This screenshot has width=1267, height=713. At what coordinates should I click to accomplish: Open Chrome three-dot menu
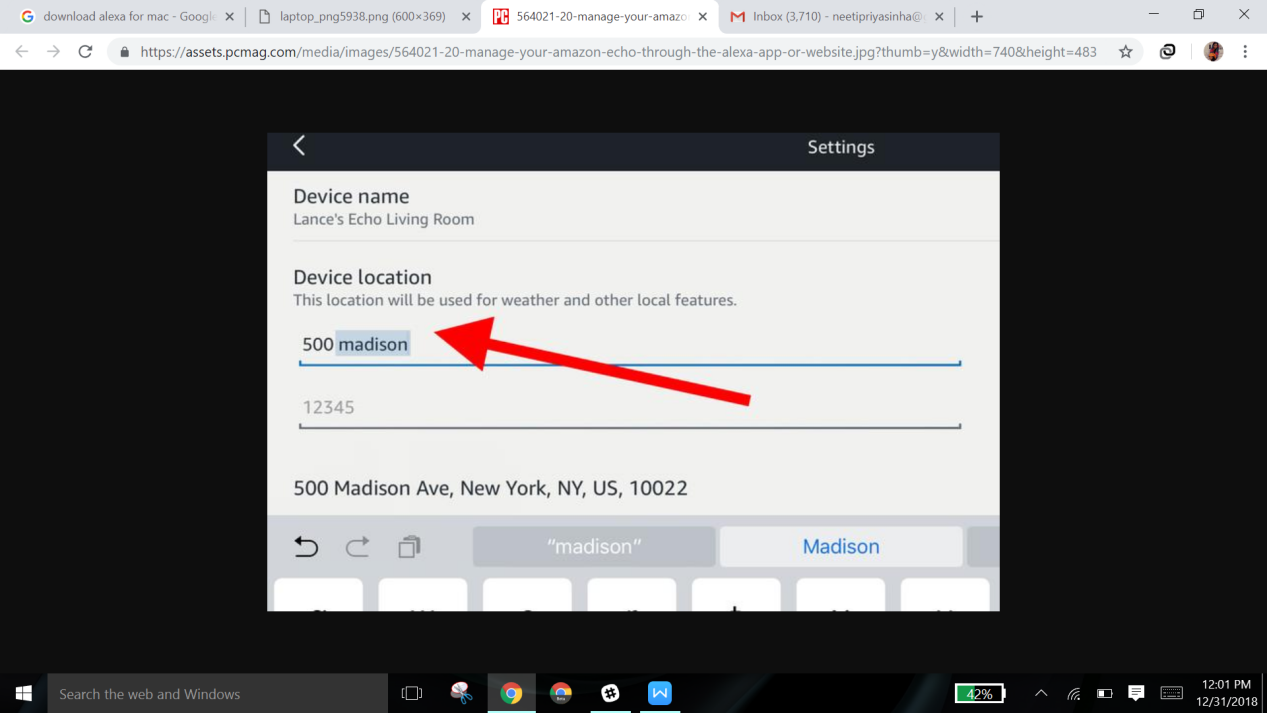coord(1245,52)
